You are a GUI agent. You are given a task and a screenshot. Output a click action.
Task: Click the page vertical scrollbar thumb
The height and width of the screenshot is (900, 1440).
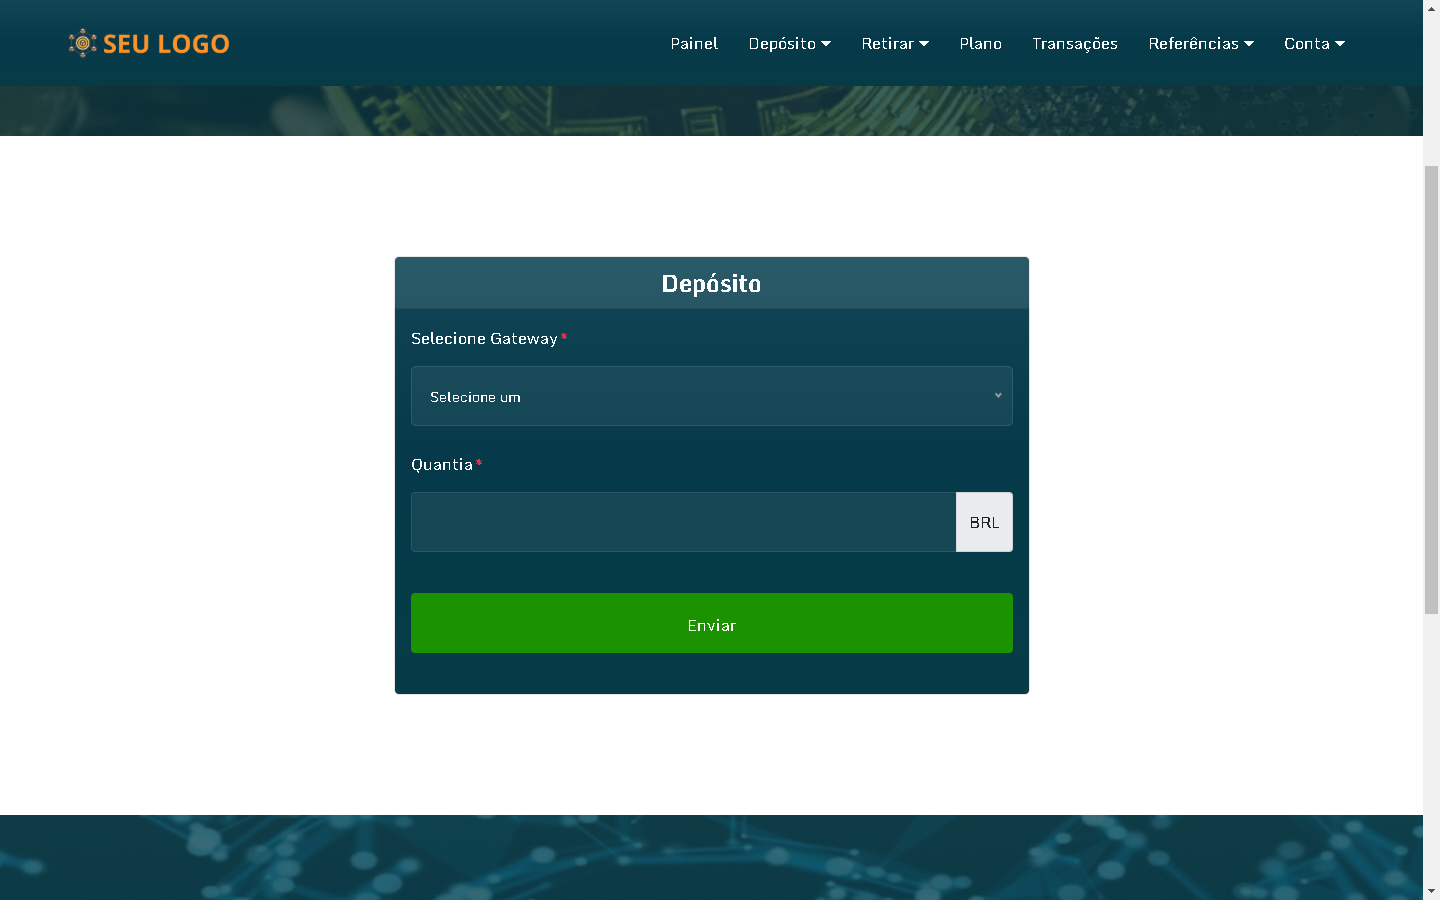(1431, 390)
